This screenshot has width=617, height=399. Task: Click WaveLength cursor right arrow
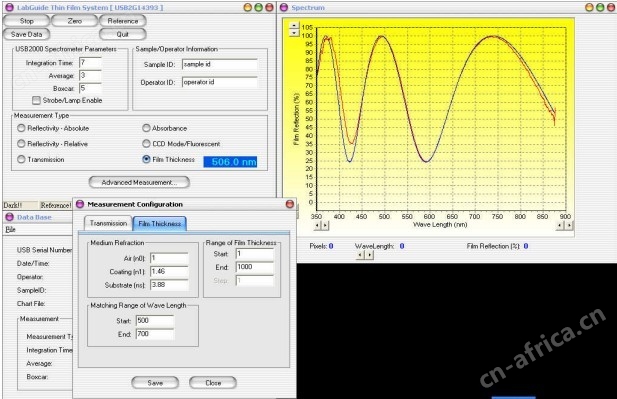pyautogui.click(x=369, y=255)
